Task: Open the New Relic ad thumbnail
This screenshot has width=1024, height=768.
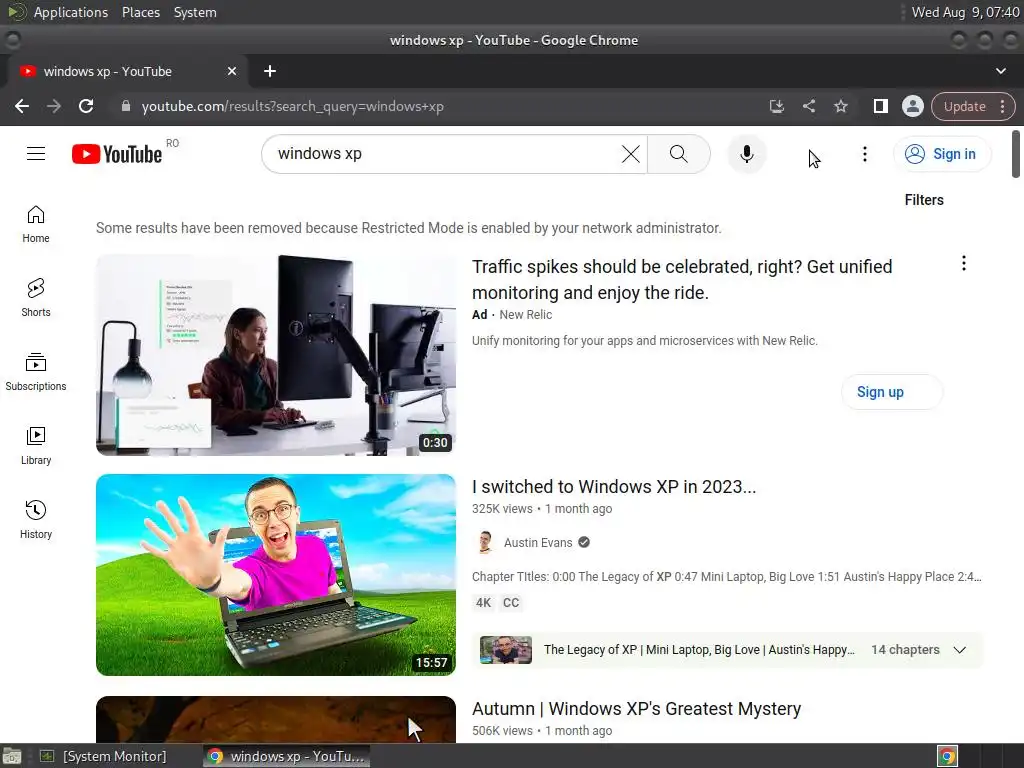Action: [276, 355]
